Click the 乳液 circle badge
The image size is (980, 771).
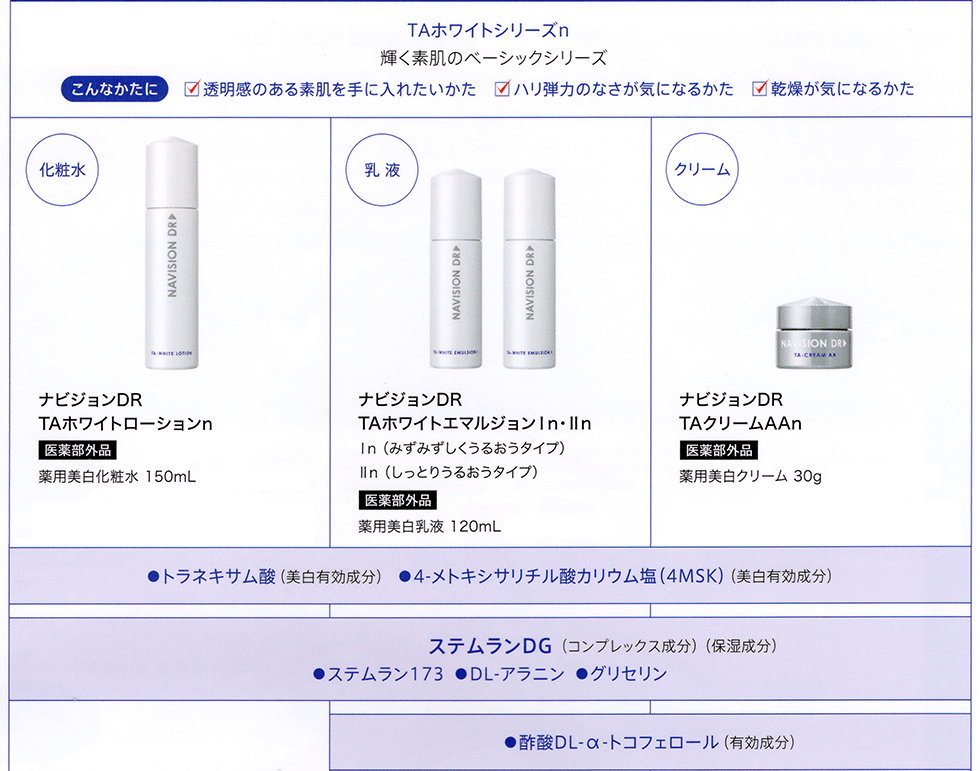[x=382, y=169]
